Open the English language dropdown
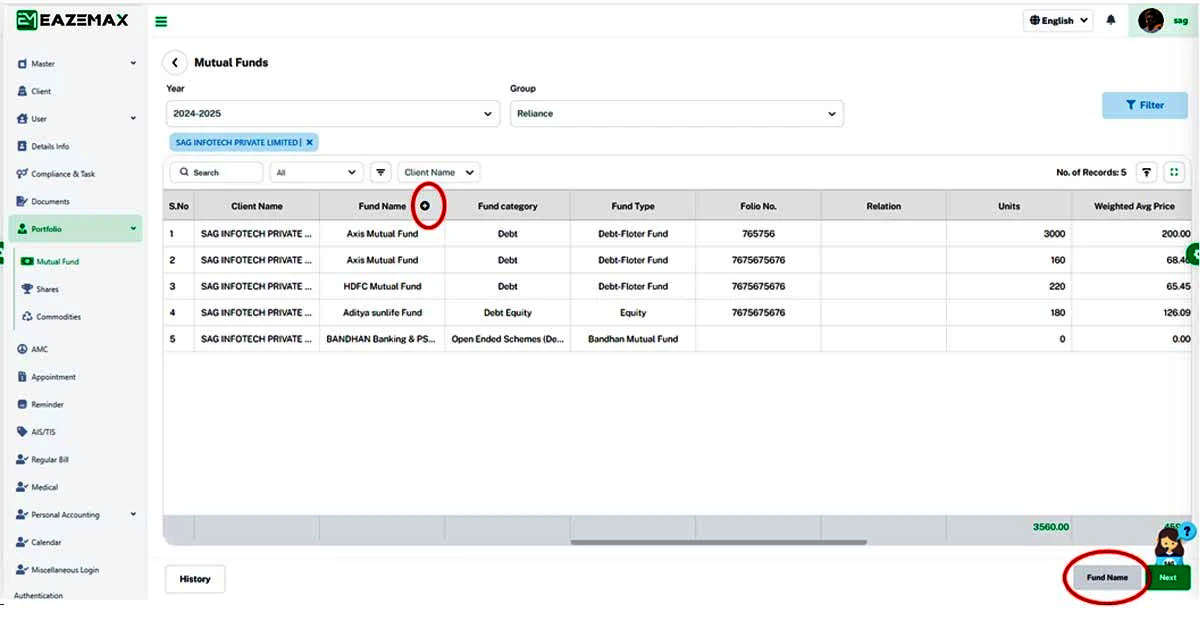Viewport: 1200px width, 630px height. [x=1058, y=20]
